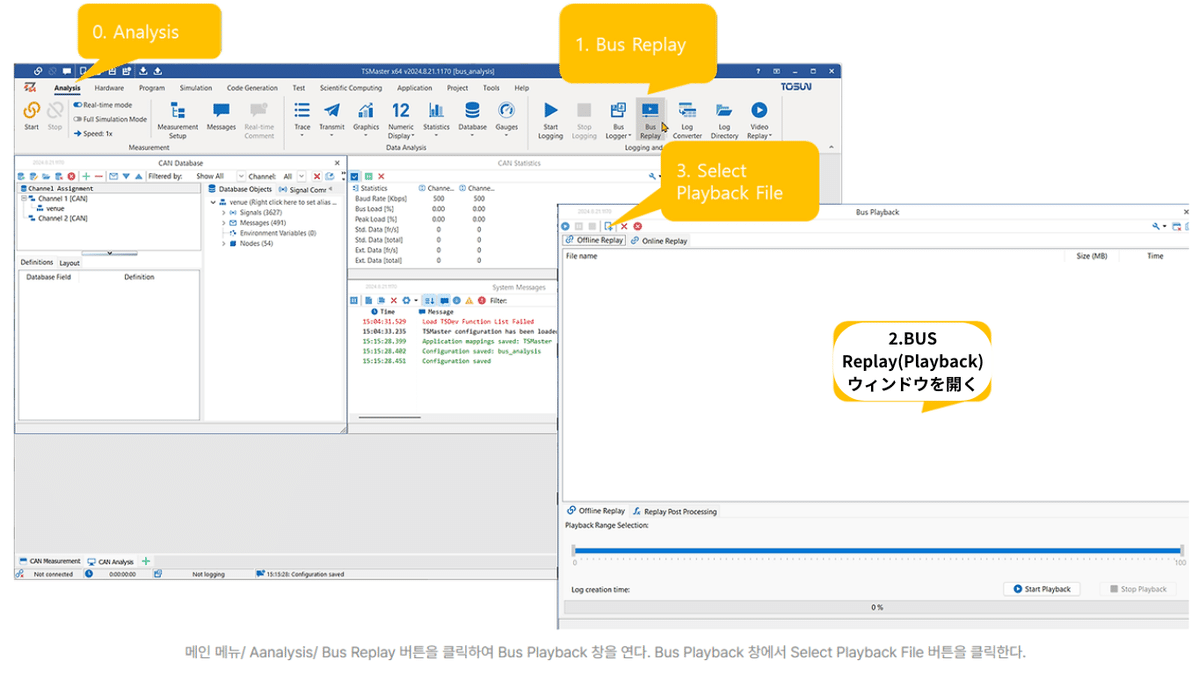Click the Playback Range Selection slider track
This screenshot has width=1200, height=675.
(x=877, y=550)
